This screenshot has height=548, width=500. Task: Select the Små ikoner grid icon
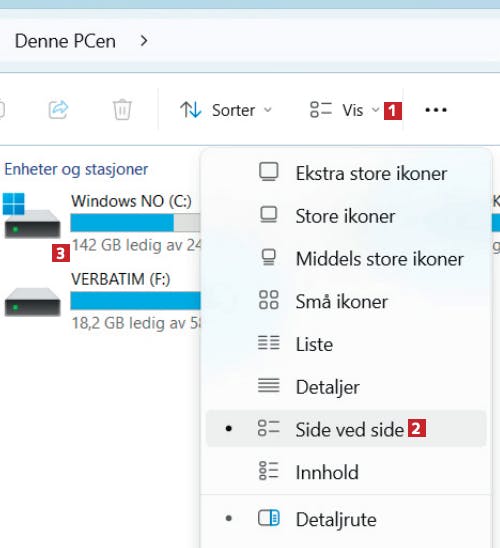pyautogui.click(x=269, y=300)
